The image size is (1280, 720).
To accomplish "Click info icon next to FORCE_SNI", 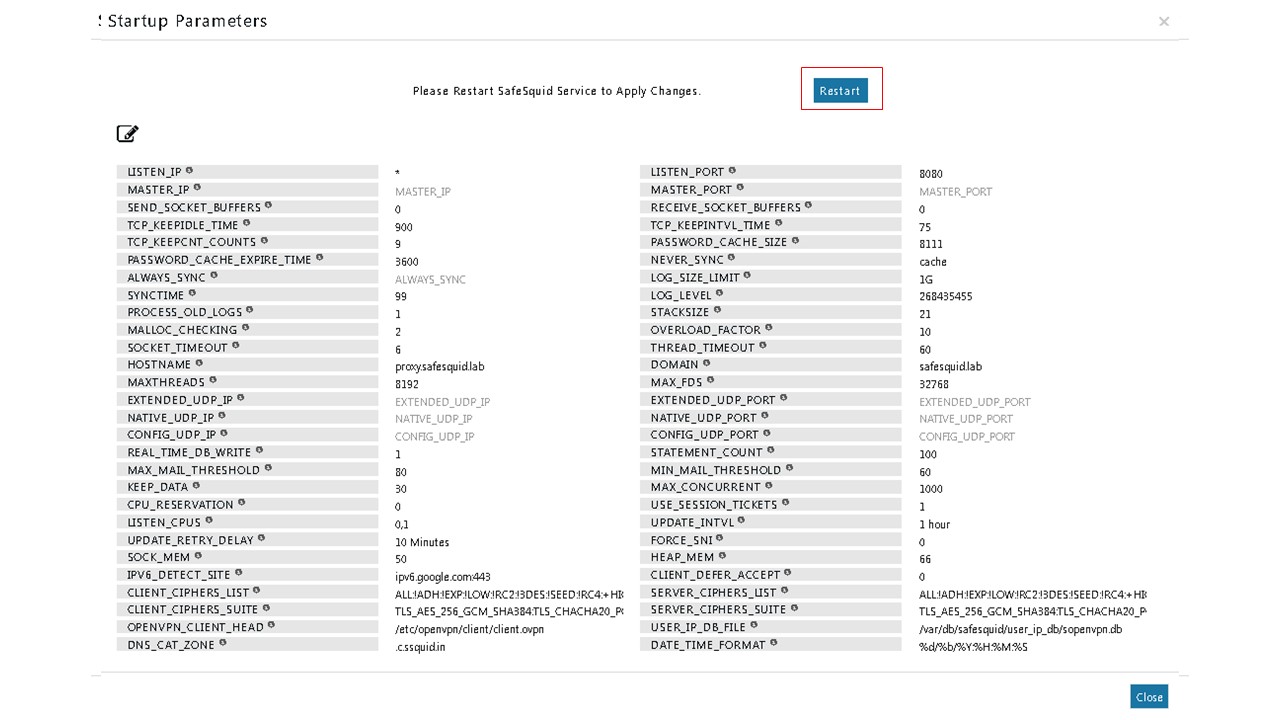I will pos(719,539).
